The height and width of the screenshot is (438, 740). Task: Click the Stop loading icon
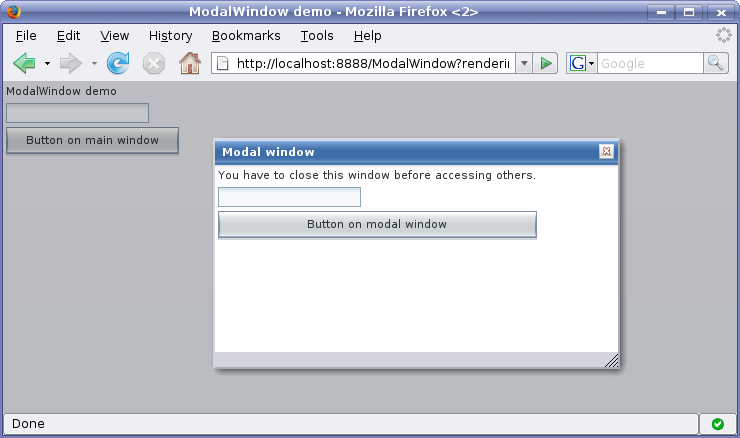pyautogui.click(x=153, y=64)
